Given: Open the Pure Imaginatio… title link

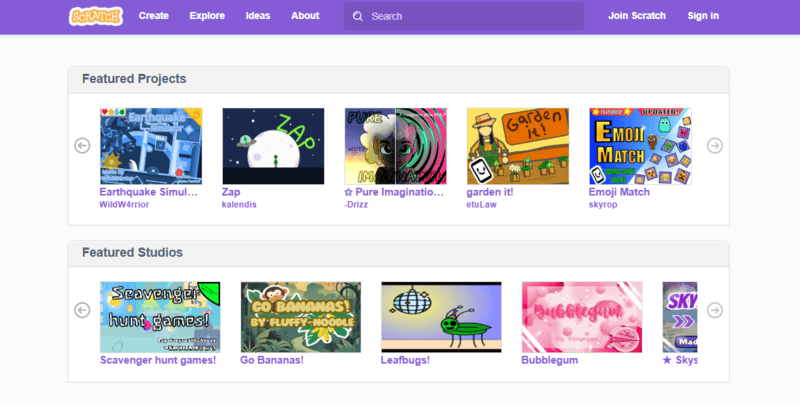Looking at the screenshot, I should (x=394, y=192).
